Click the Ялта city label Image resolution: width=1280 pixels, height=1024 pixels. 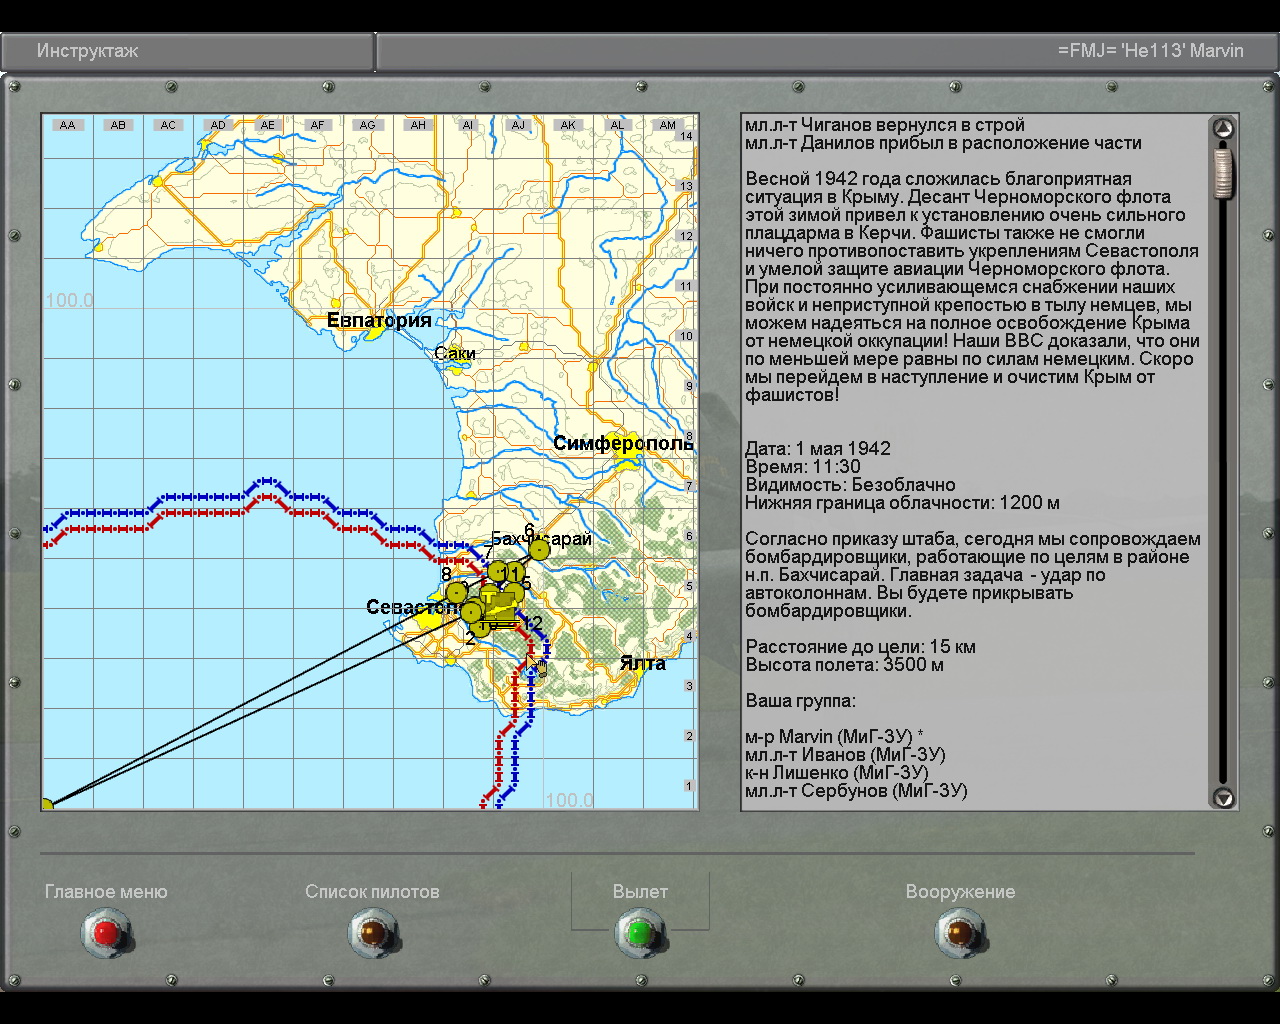pos(642,663)
